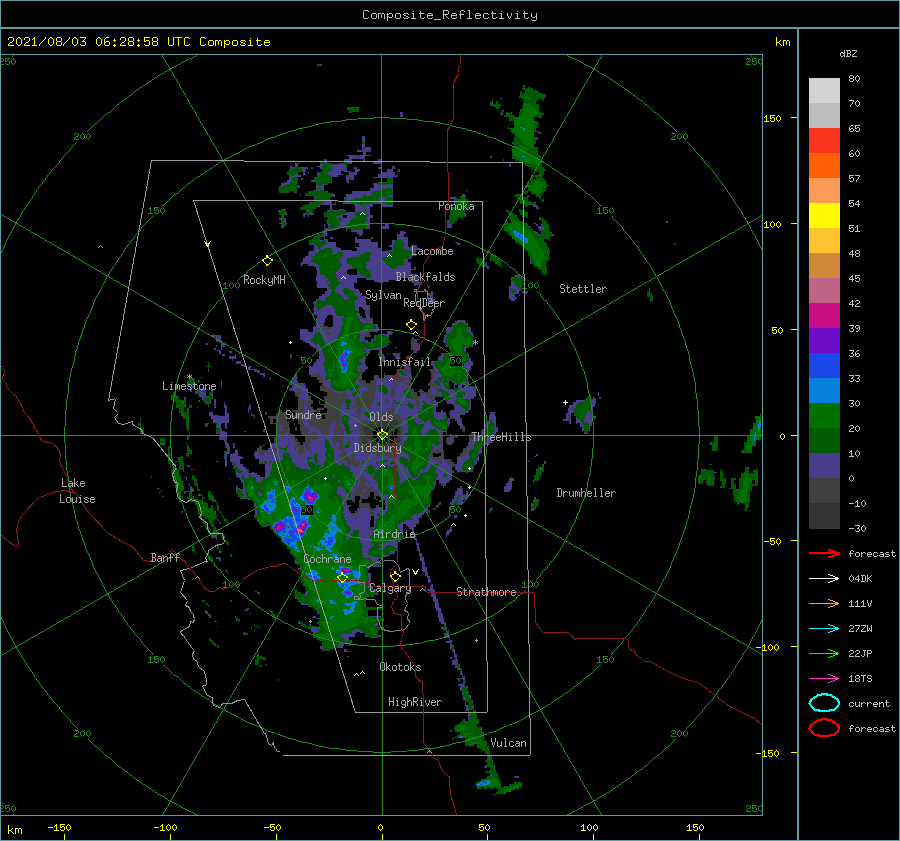Click the Drumheller city label
This screenshot has width=900, height=841.
(x=586, y=493)
